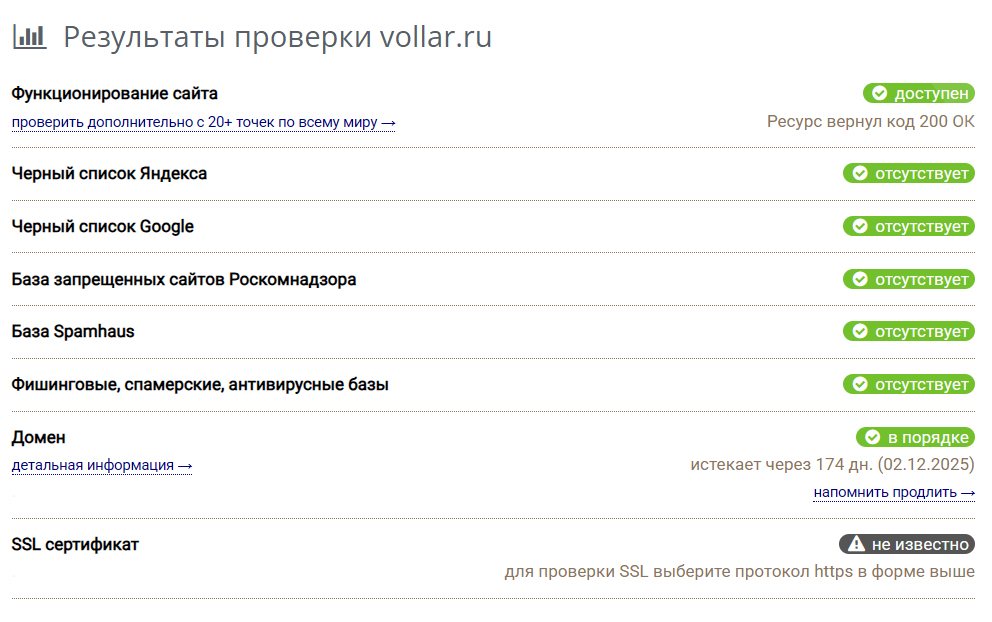Click the checkmark icon in the 'в порядке' badge
This screenshot has height=622, width=992.
tap(872, 437)
